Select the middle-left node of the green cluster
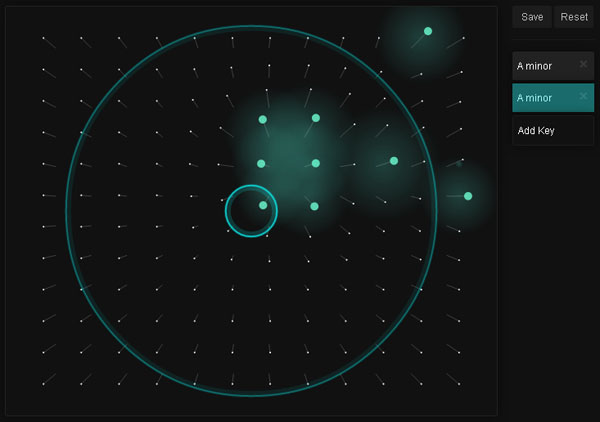This screenshot has width=600, height=422. [261, 163]
